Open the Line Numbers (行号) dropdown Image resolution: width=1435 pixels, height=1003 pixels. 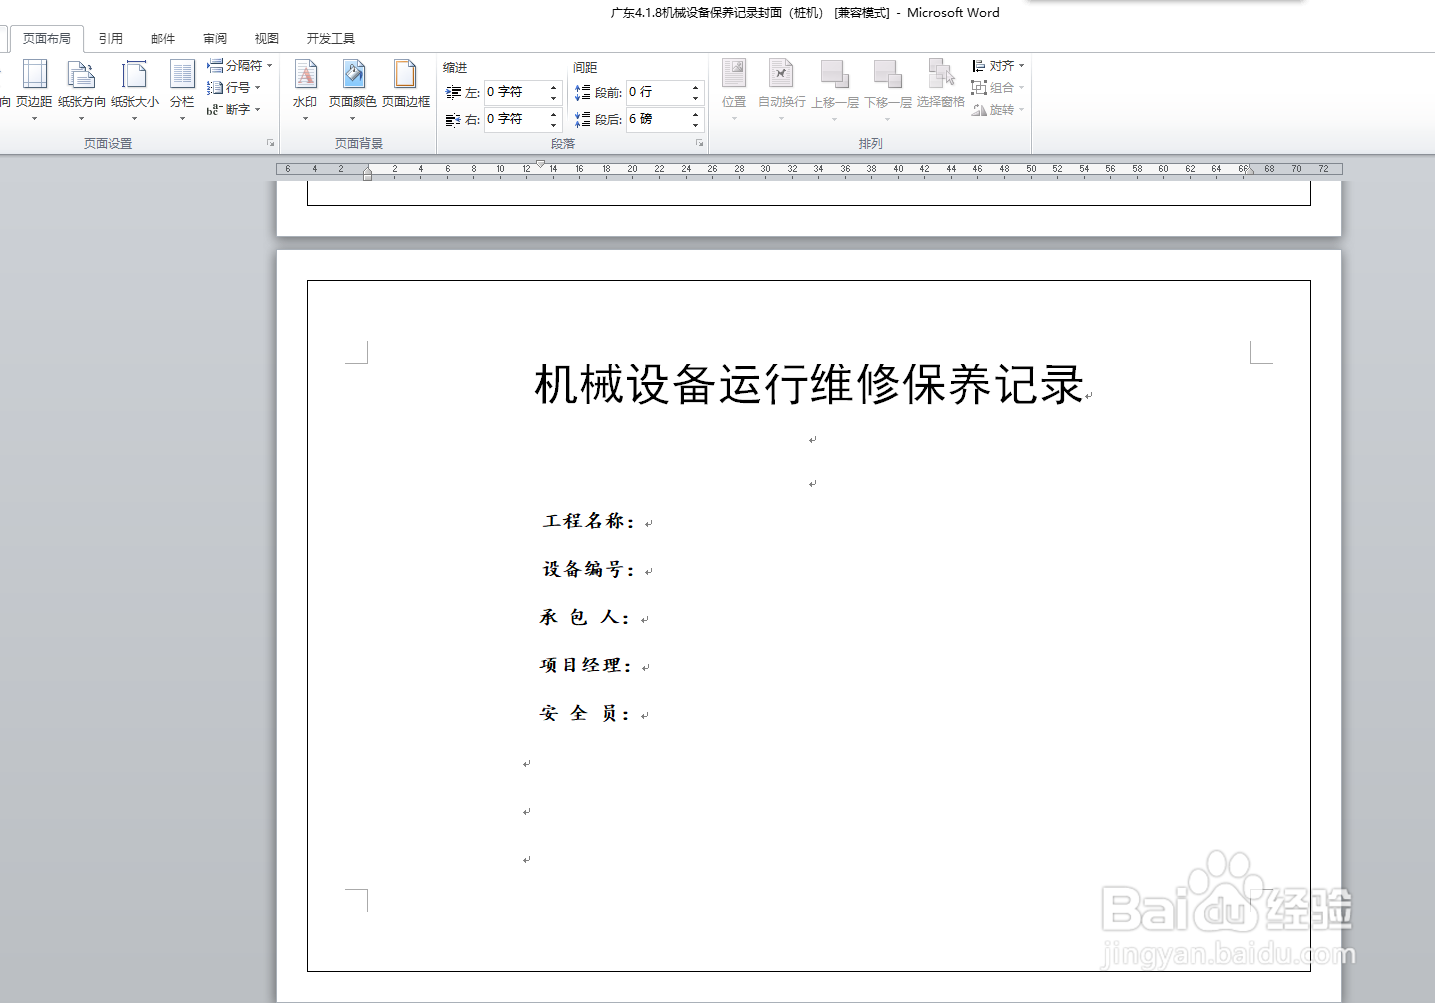point(236,87)
